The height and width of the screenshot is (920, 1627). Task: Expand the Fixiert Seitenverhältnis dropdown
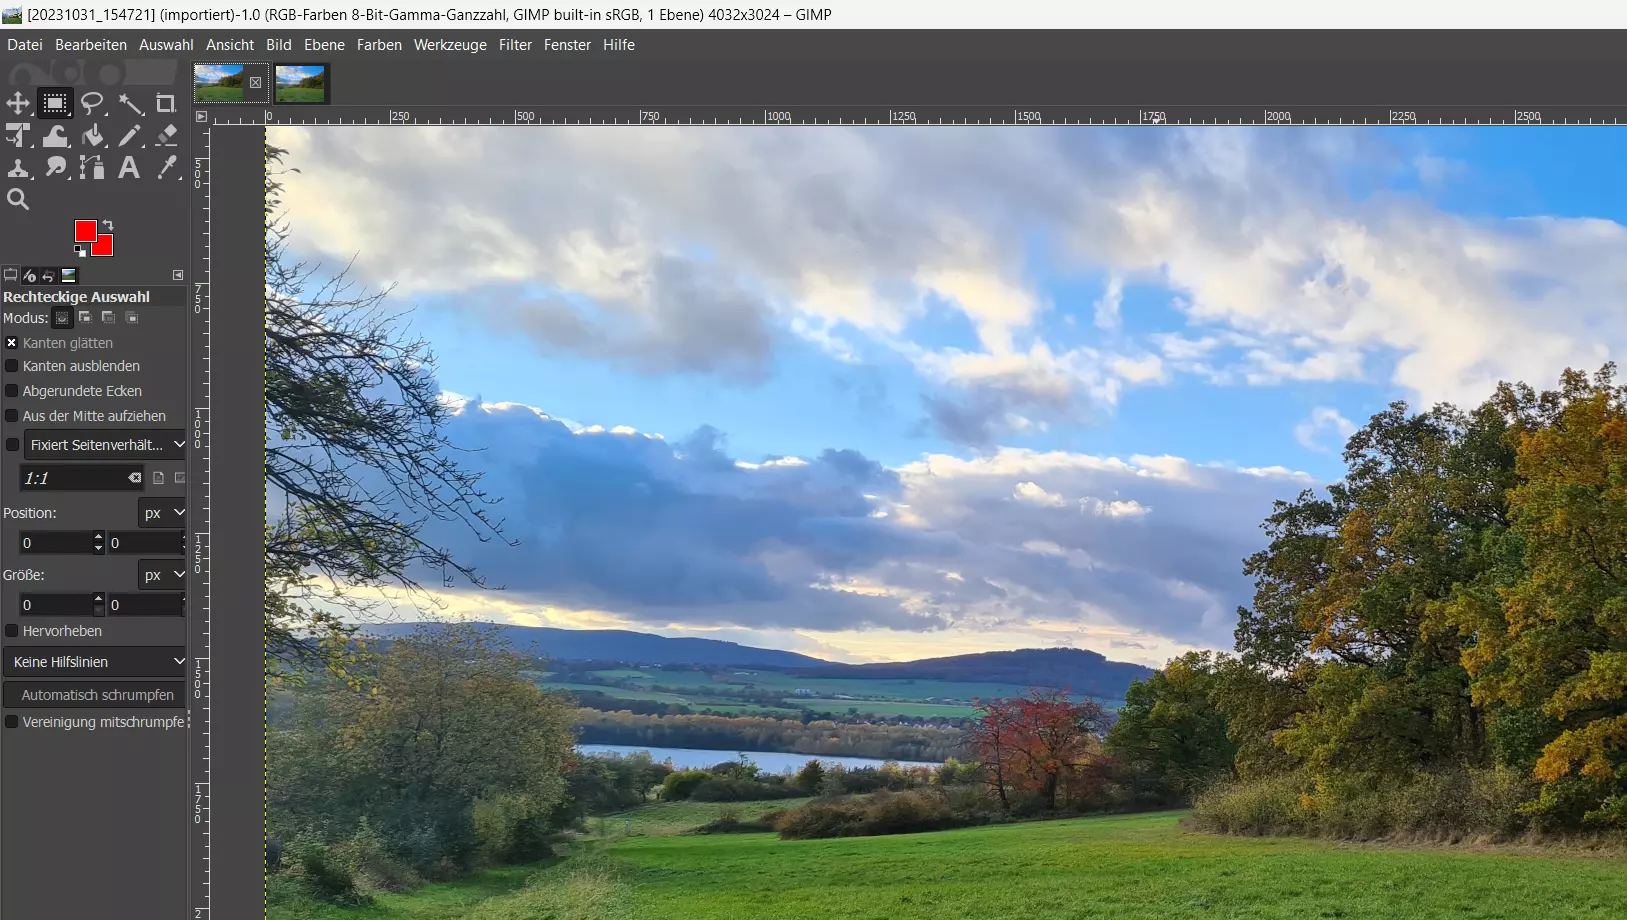pos(103,444)
